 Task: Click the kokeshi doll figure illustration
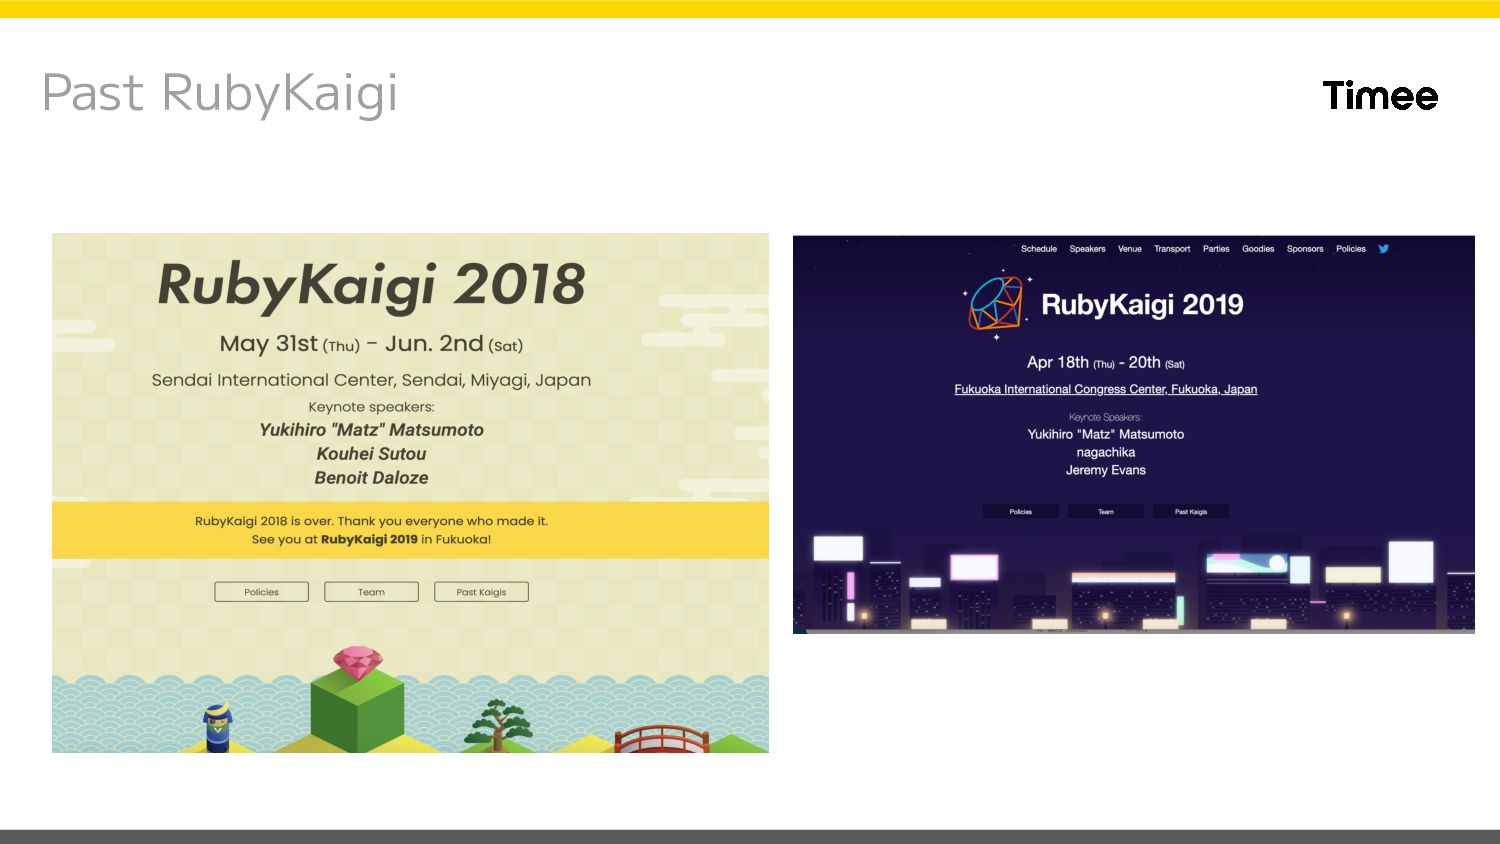[217, 727]
